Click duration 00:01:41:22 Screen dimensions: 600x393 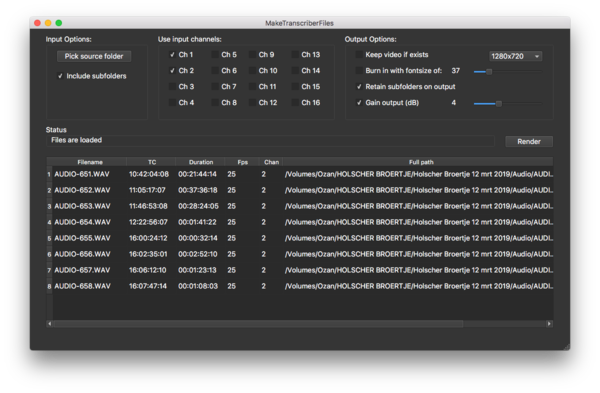[x=197, y=222]
